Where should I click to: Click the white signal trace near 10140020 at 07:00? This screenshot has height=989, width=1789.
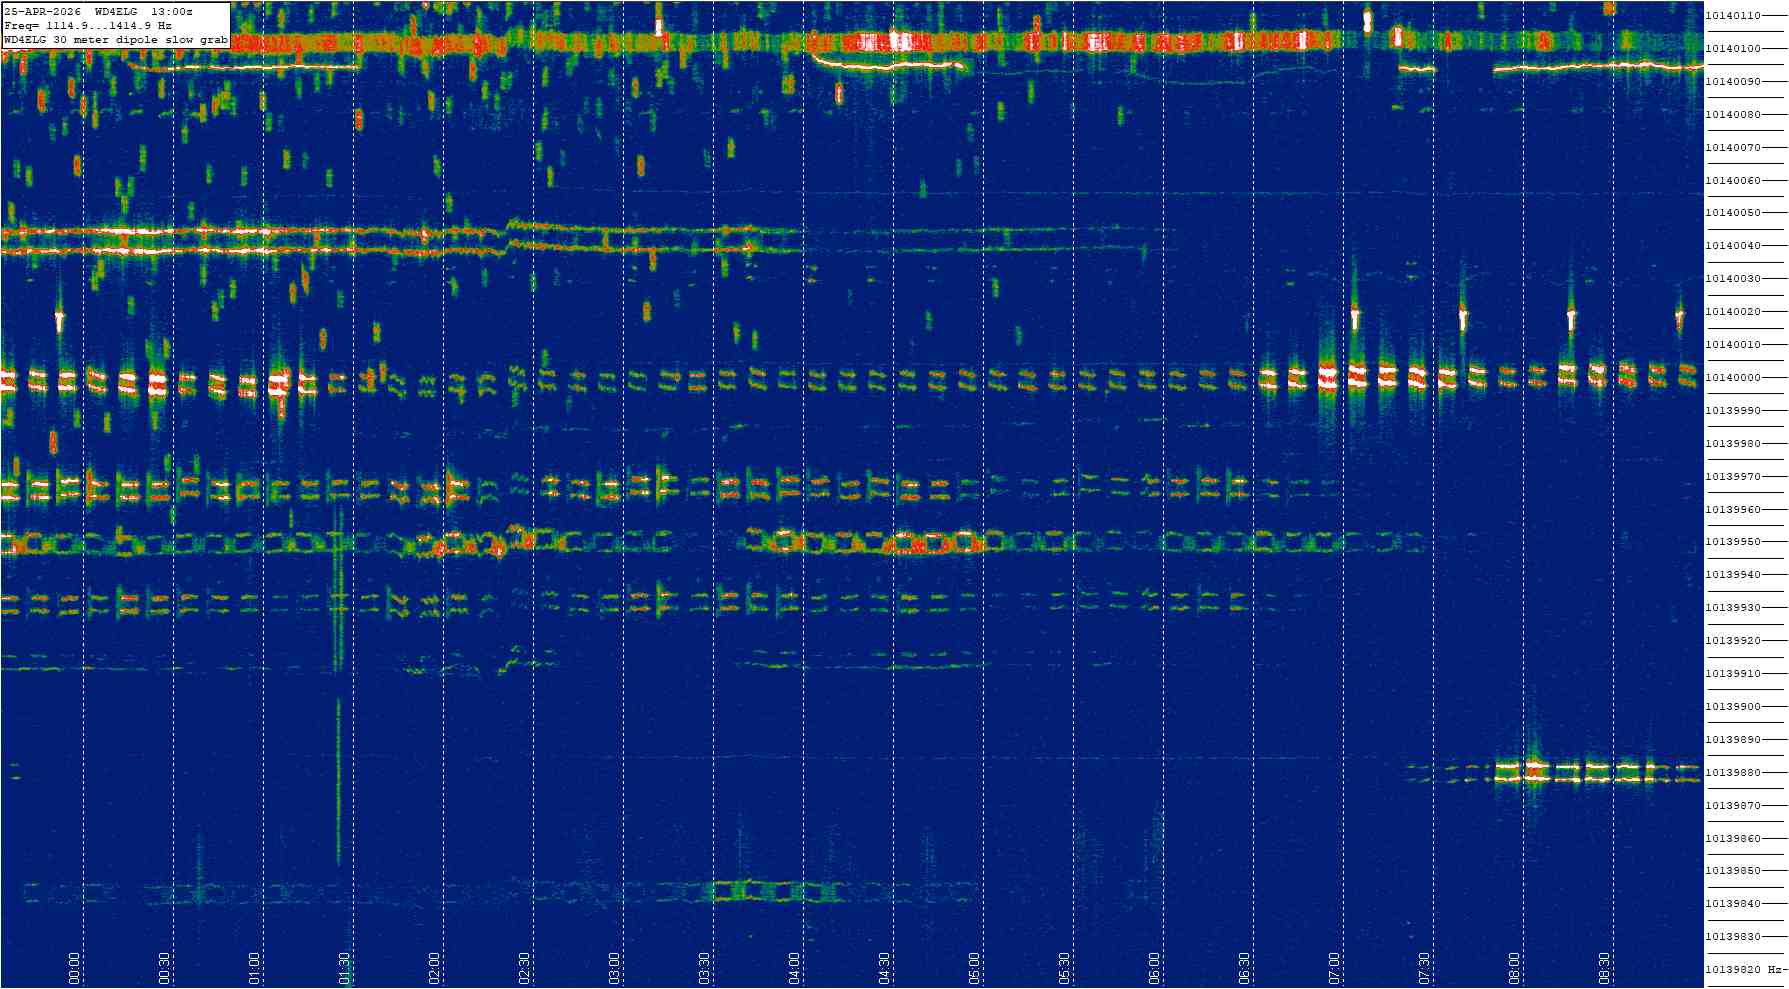tap(1355, 319)
